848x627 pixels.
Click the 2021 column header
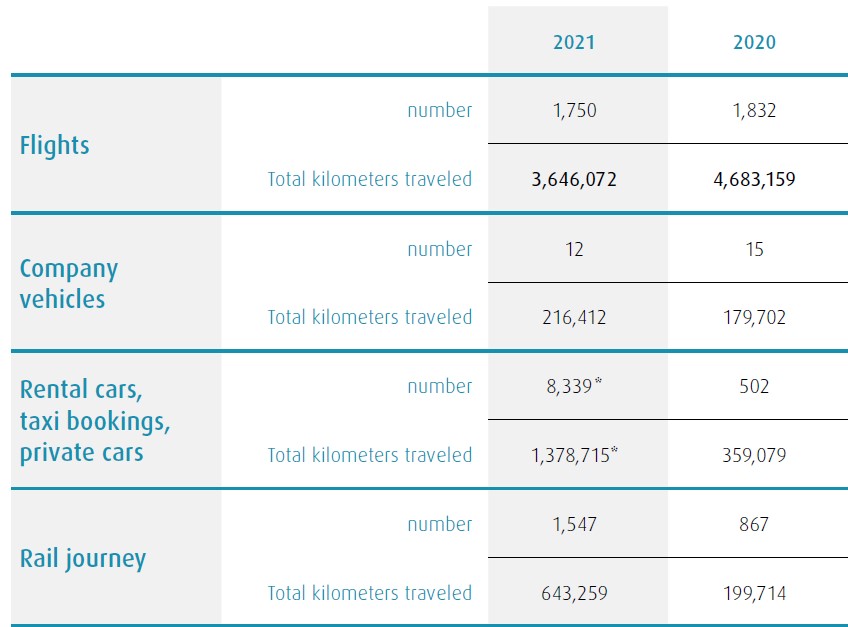click(x=574, y=42)
